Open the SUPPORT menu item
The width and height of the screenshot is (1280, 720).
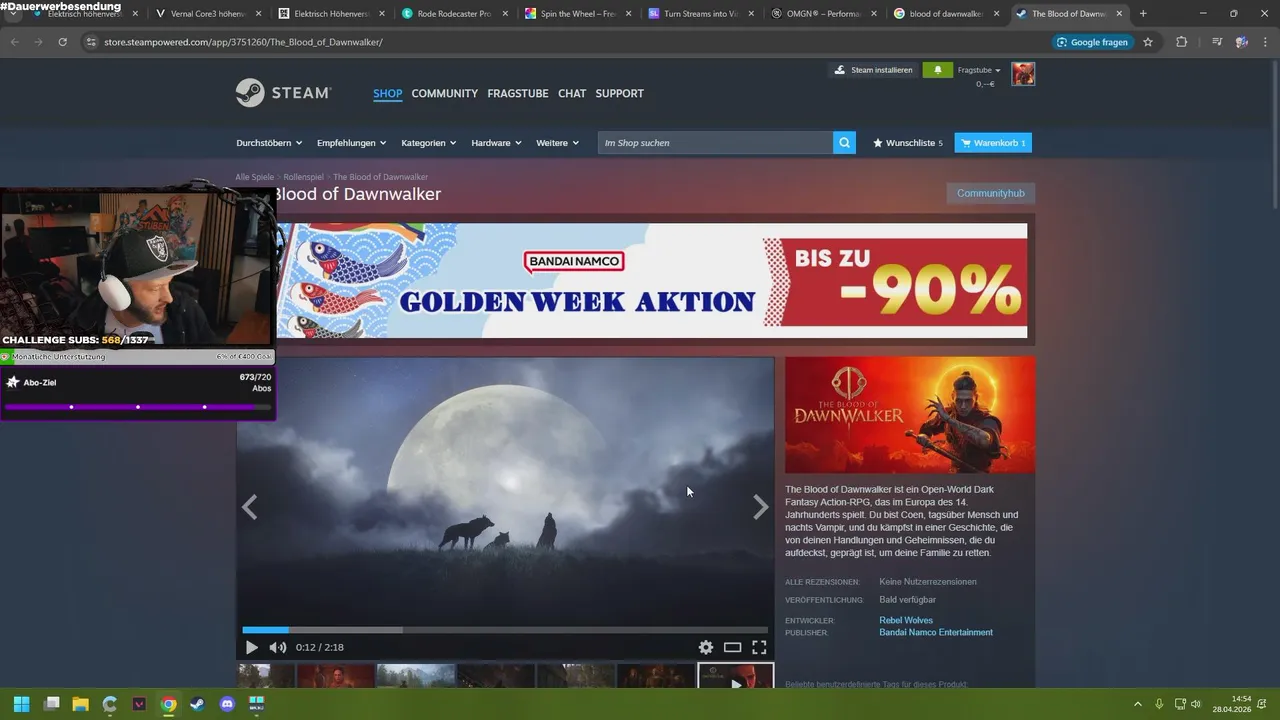click(620, 93)
